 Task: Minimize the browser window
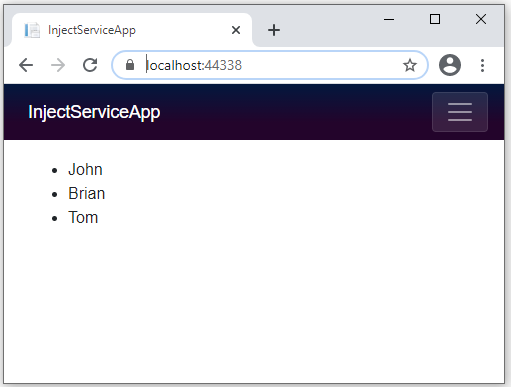pos(389,19)
